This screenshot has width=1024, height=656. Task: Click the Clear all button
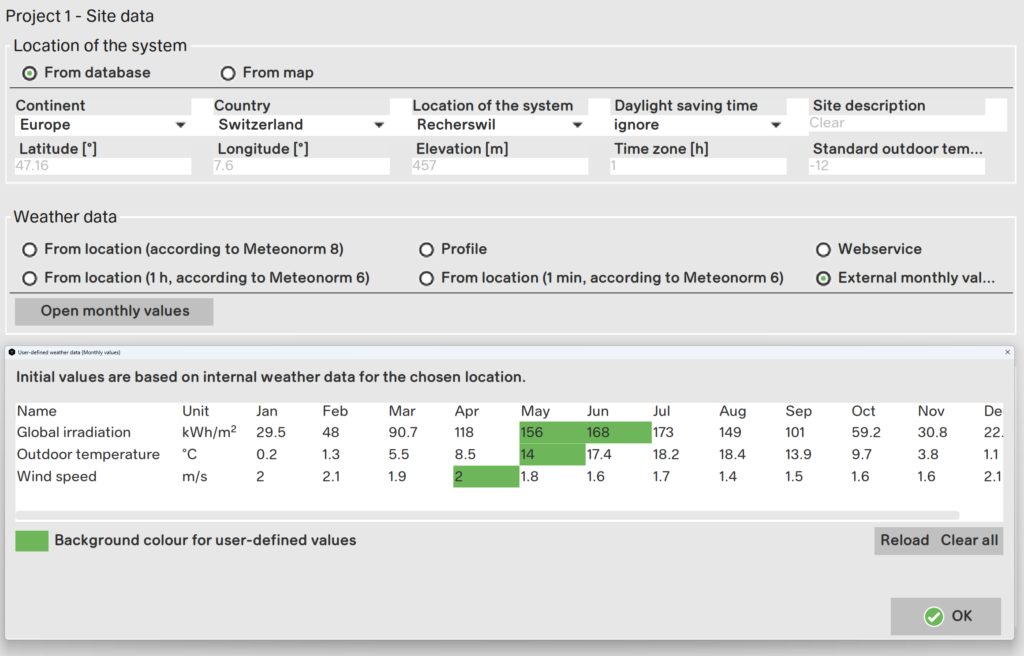point(969,540)
